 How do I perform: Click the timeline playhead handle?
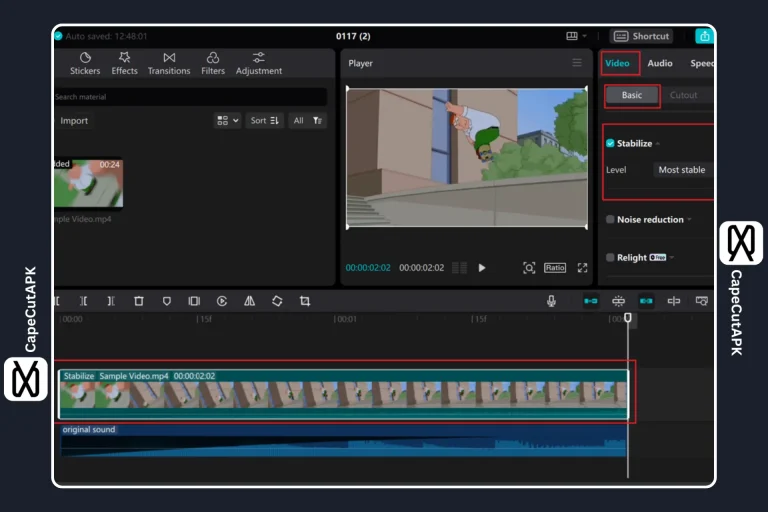[x=628, y=318]
